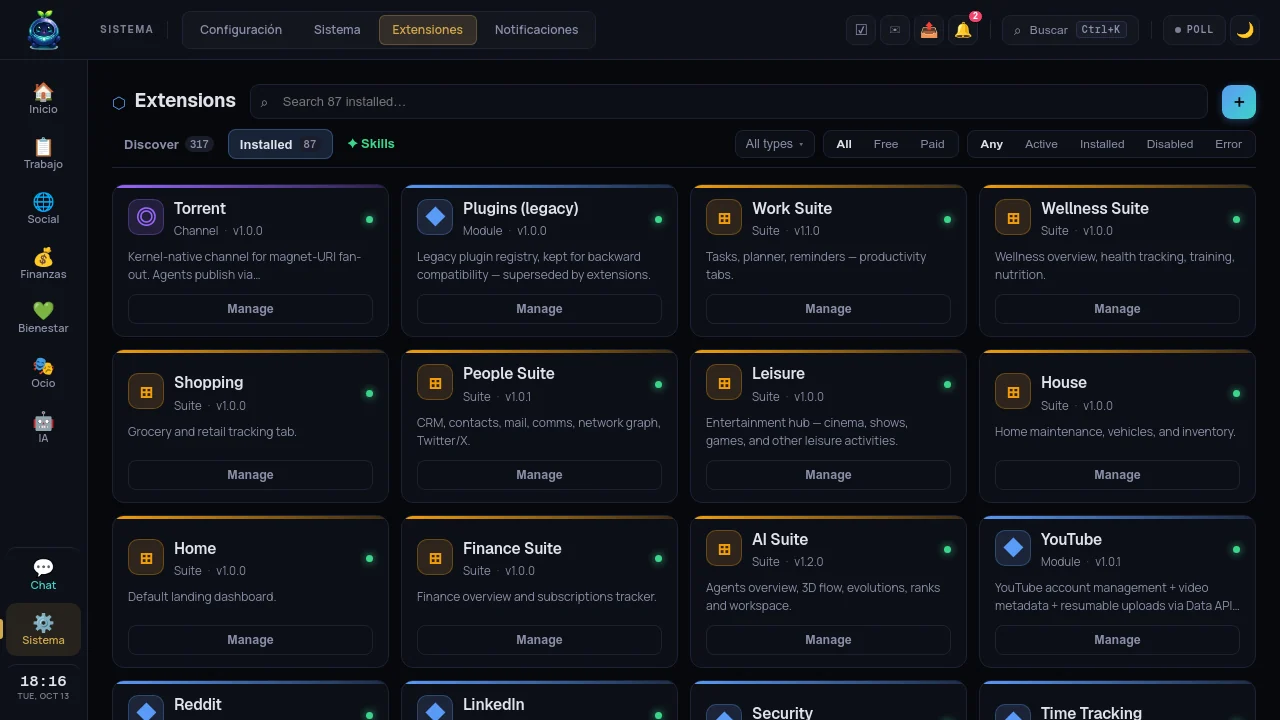
Task: Select Bienestar green heart icon
Action: pos(43,317)
